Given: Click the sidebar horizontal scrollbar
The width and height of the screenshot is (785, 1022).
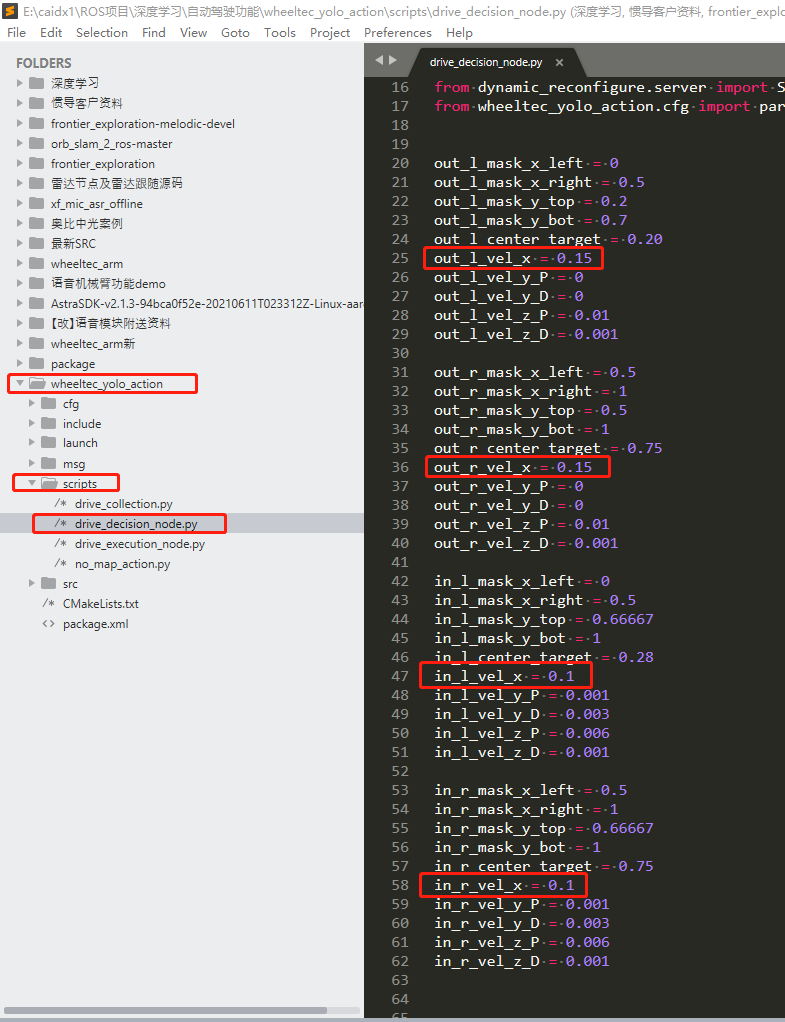Looking at the screenshot, I should point(165,1010).
